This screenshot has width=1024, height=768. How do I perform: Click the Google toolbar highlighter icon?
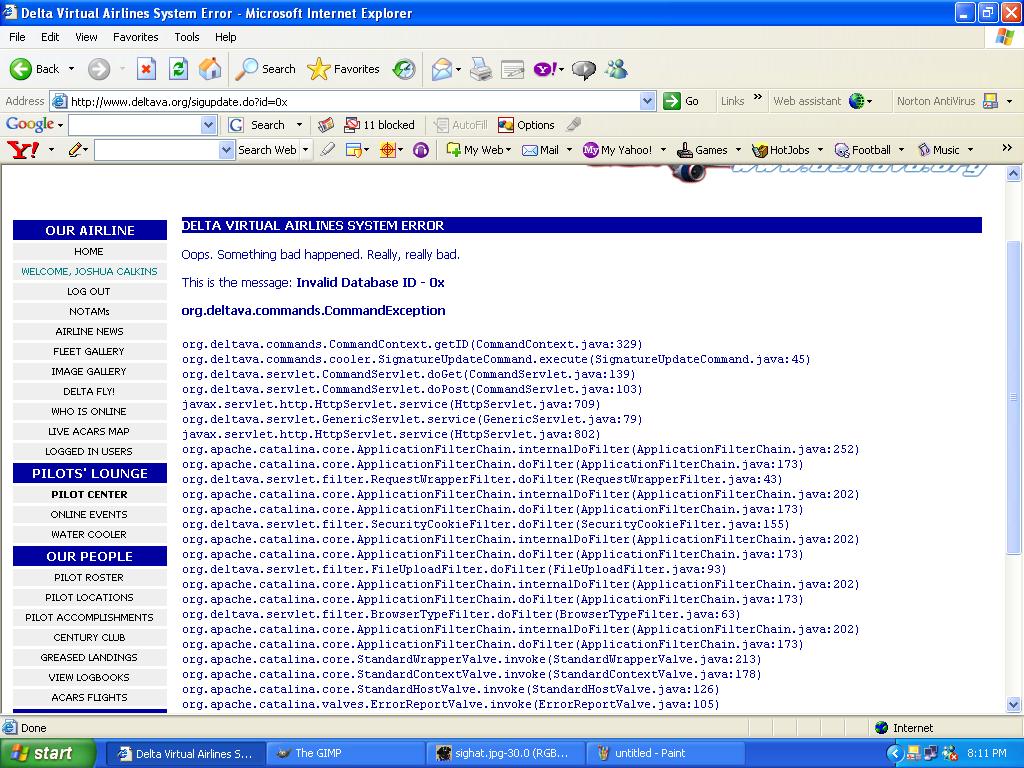tap(573, 124)
